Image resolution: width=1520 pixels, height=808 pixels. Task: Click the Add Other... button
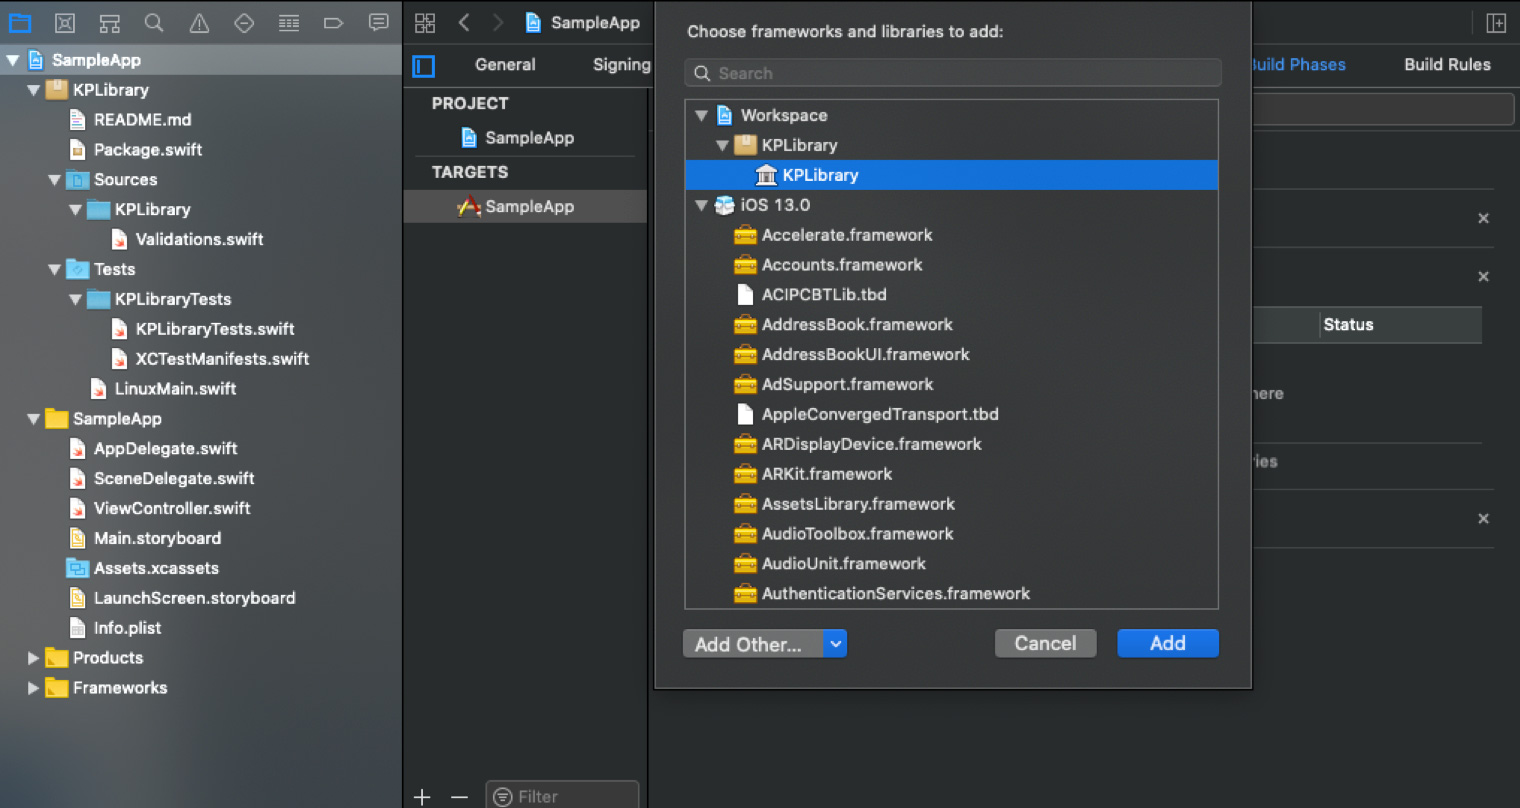(x=753, y=644)
